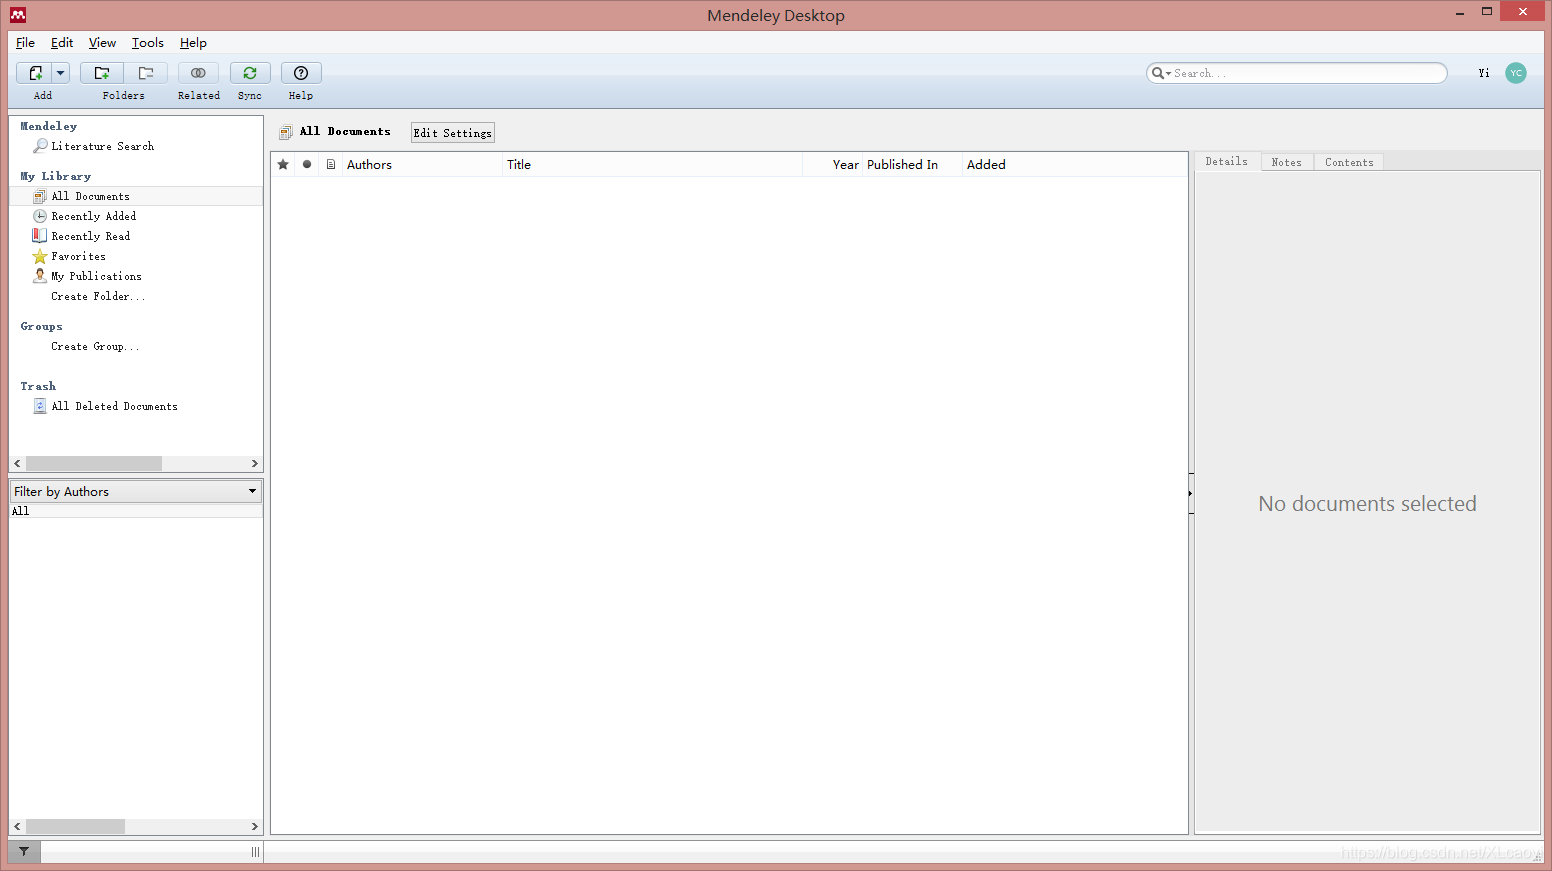Sort by attached file column header icon
Viewport: 1552px width, 871px height.
click(331, 164)
